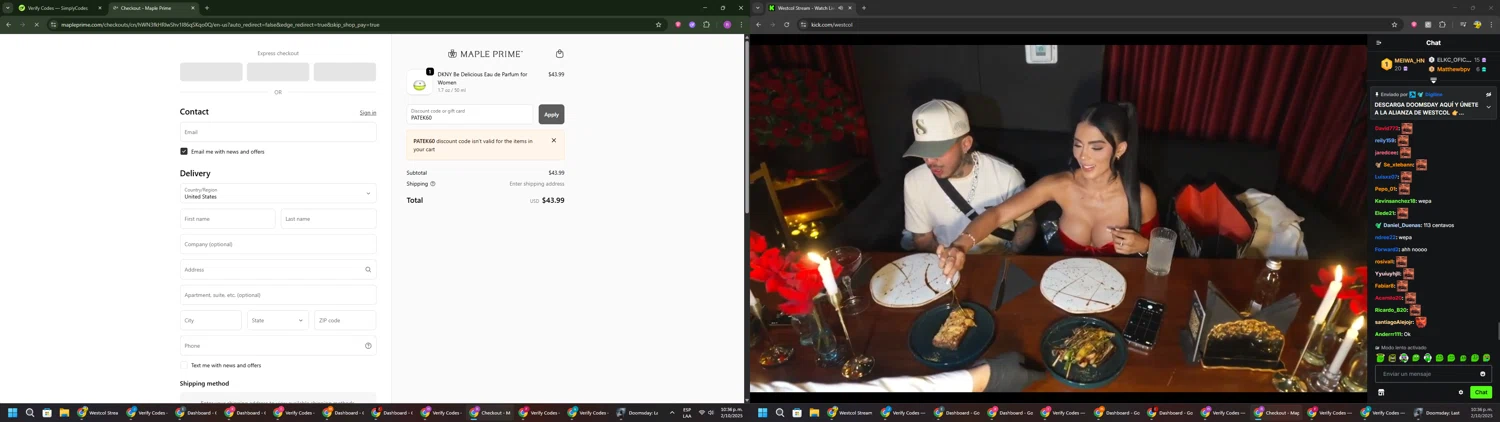The width and height of the screenshot is (1500, 422).
Task: Send message with green Chat button
Action: pyautogui.click(x=1481, y=393)
